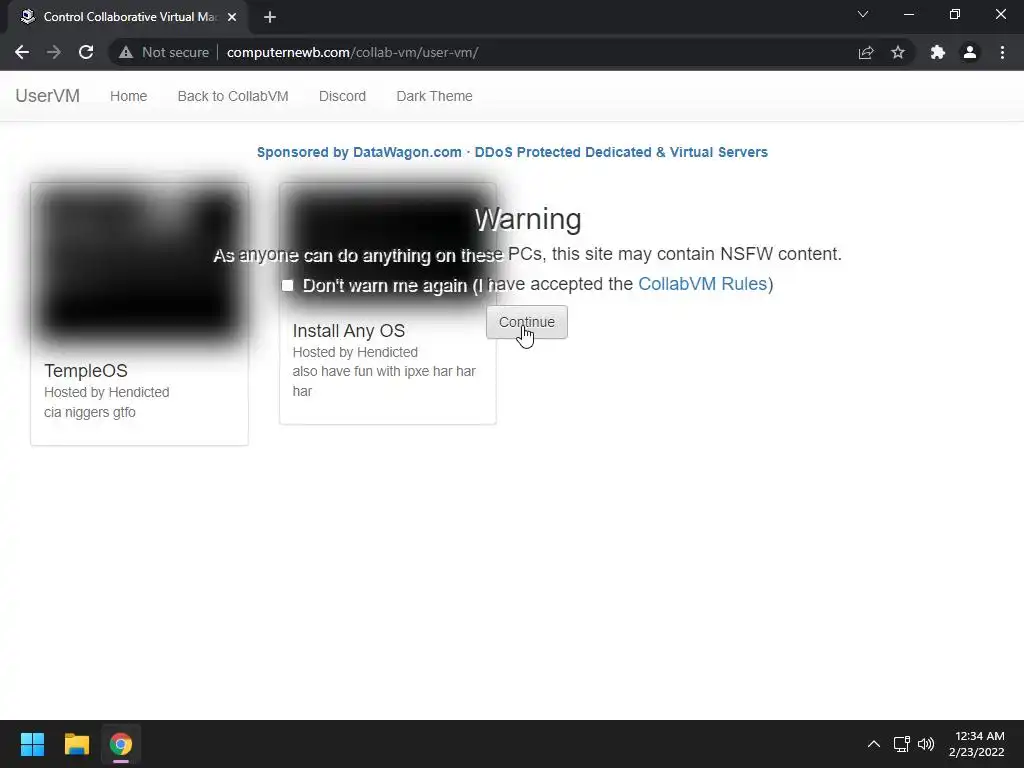Bookmark this page with the star icon
The height and width of the screenshot is (768, 1024).
click(x=898, y=52)
